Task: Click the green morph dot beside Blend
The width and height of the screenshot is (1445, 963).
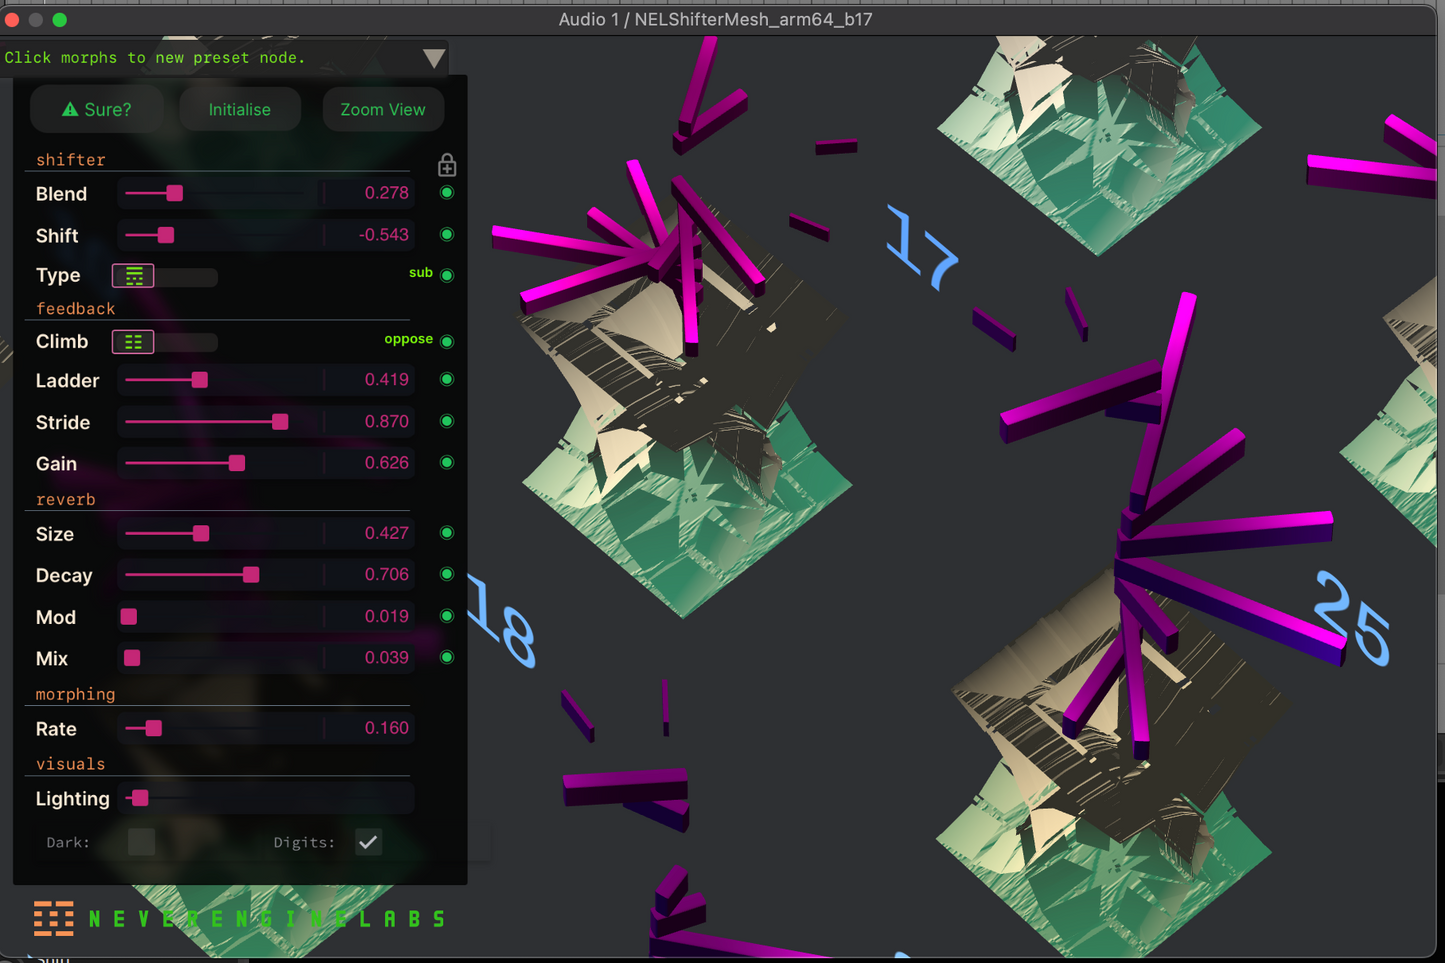Action: coord(447,193)
